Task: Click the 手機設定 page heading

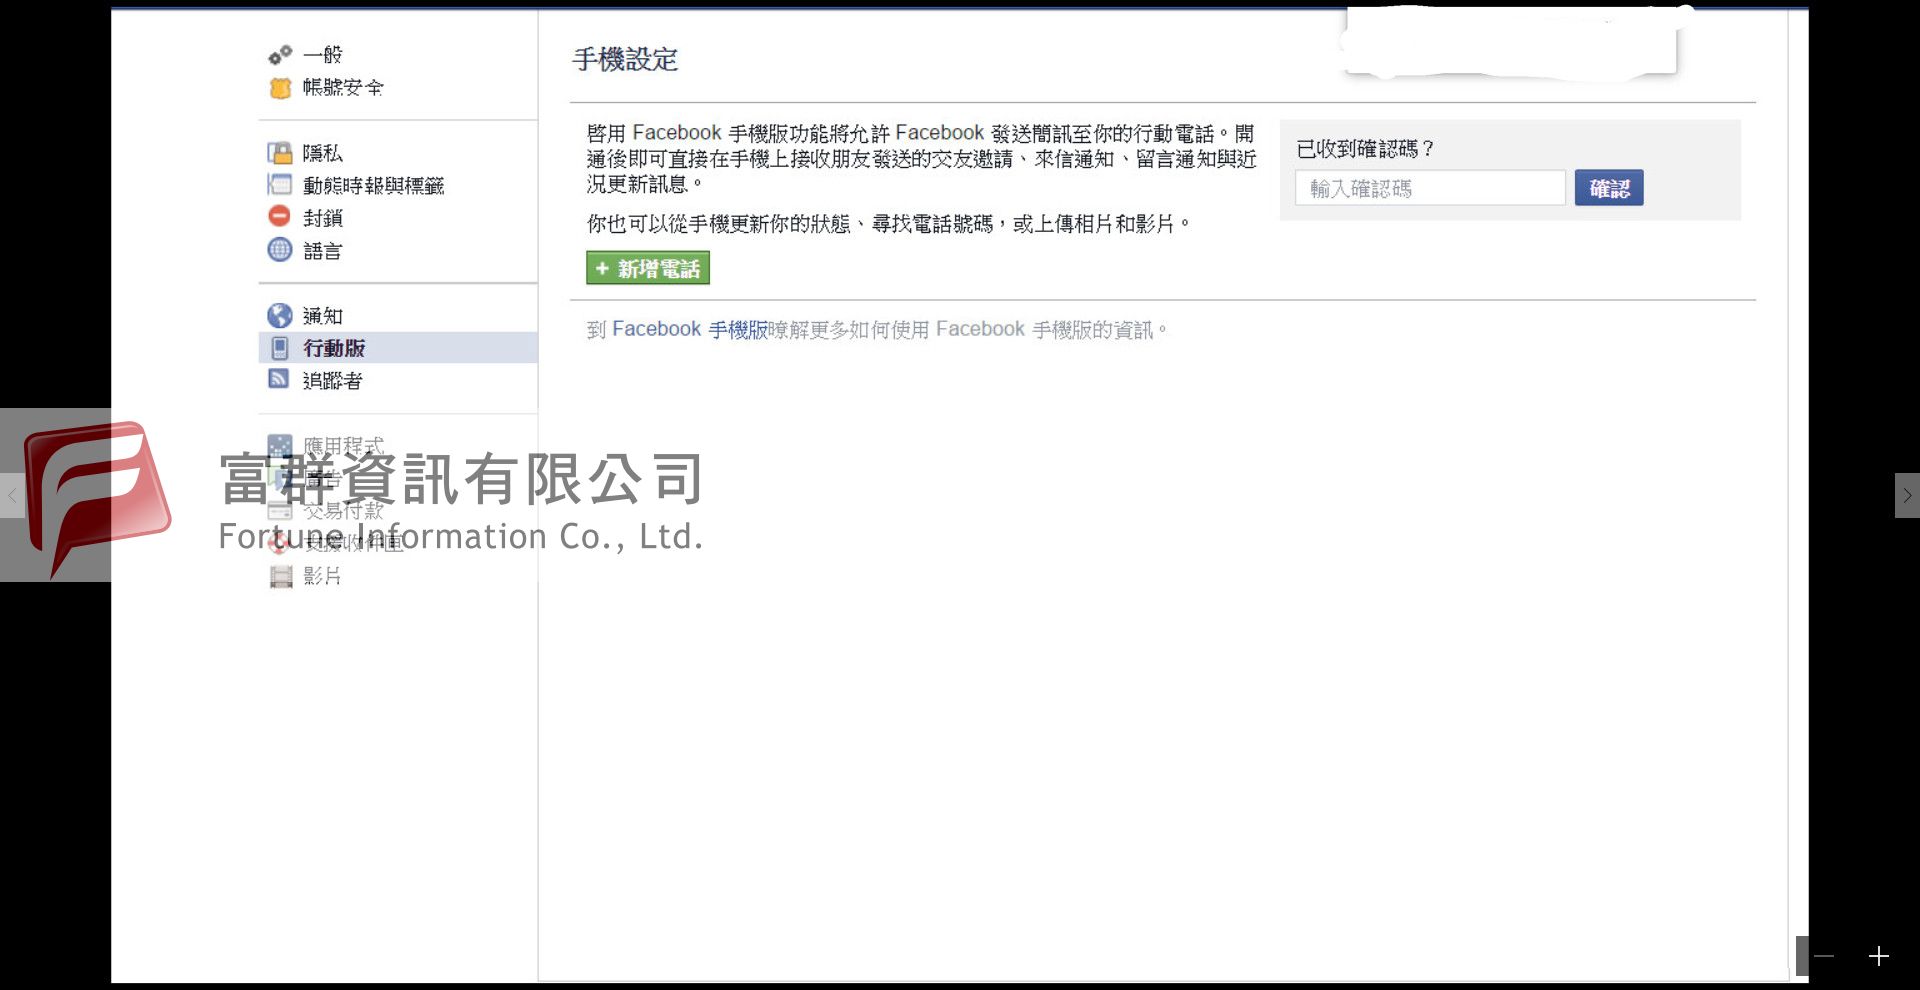Action: click(625, 59)
